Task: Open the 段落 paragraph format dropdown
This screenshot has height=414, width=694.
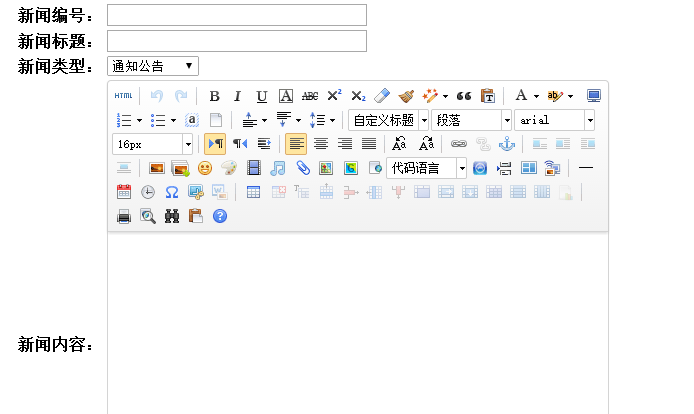Action: 471,120
